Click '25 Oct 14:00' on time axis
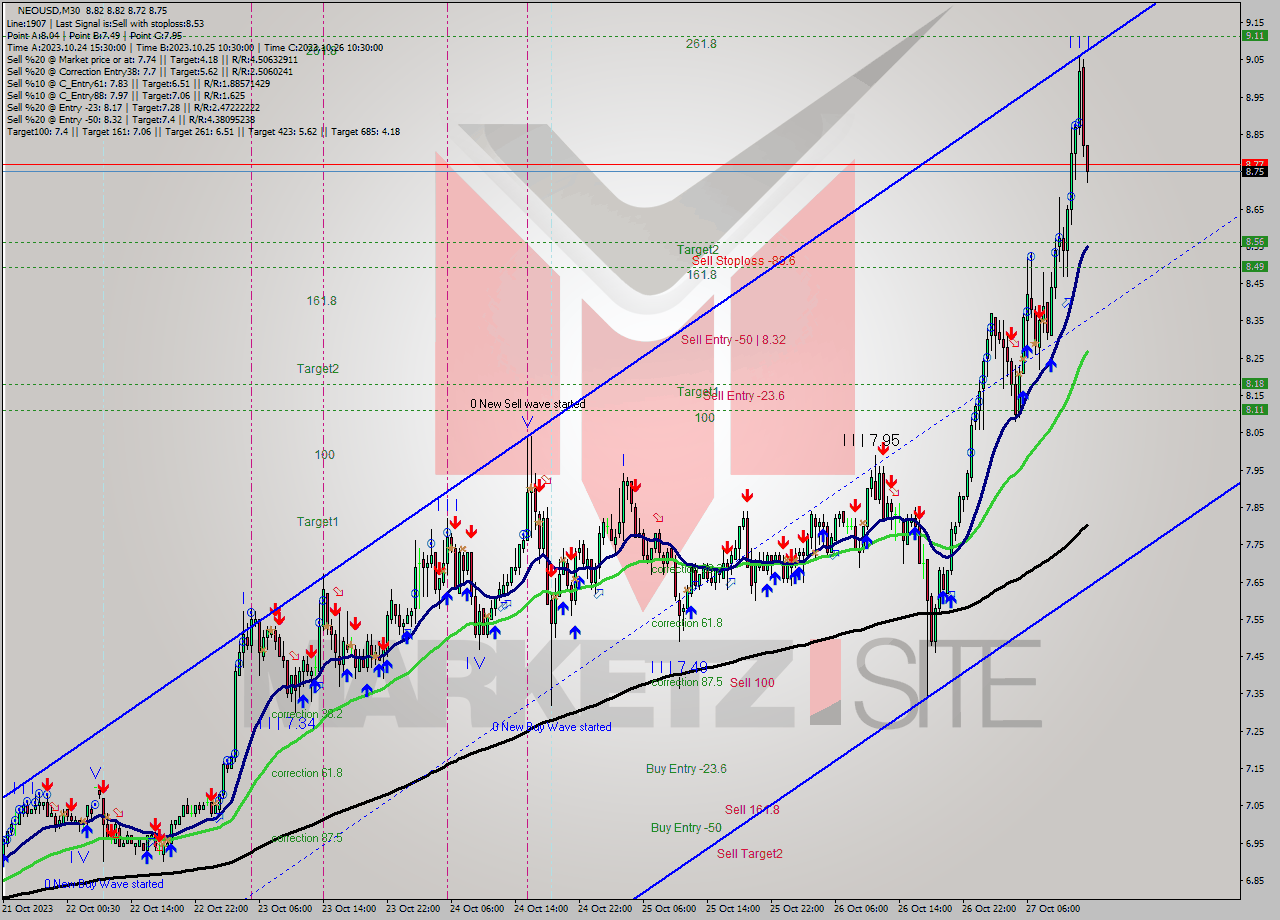 point(734,909)
